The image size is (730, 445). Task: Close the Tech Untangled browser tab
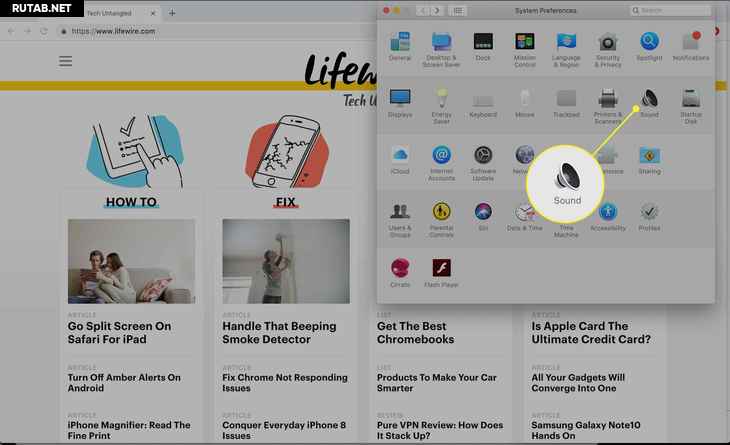[153, 13]
